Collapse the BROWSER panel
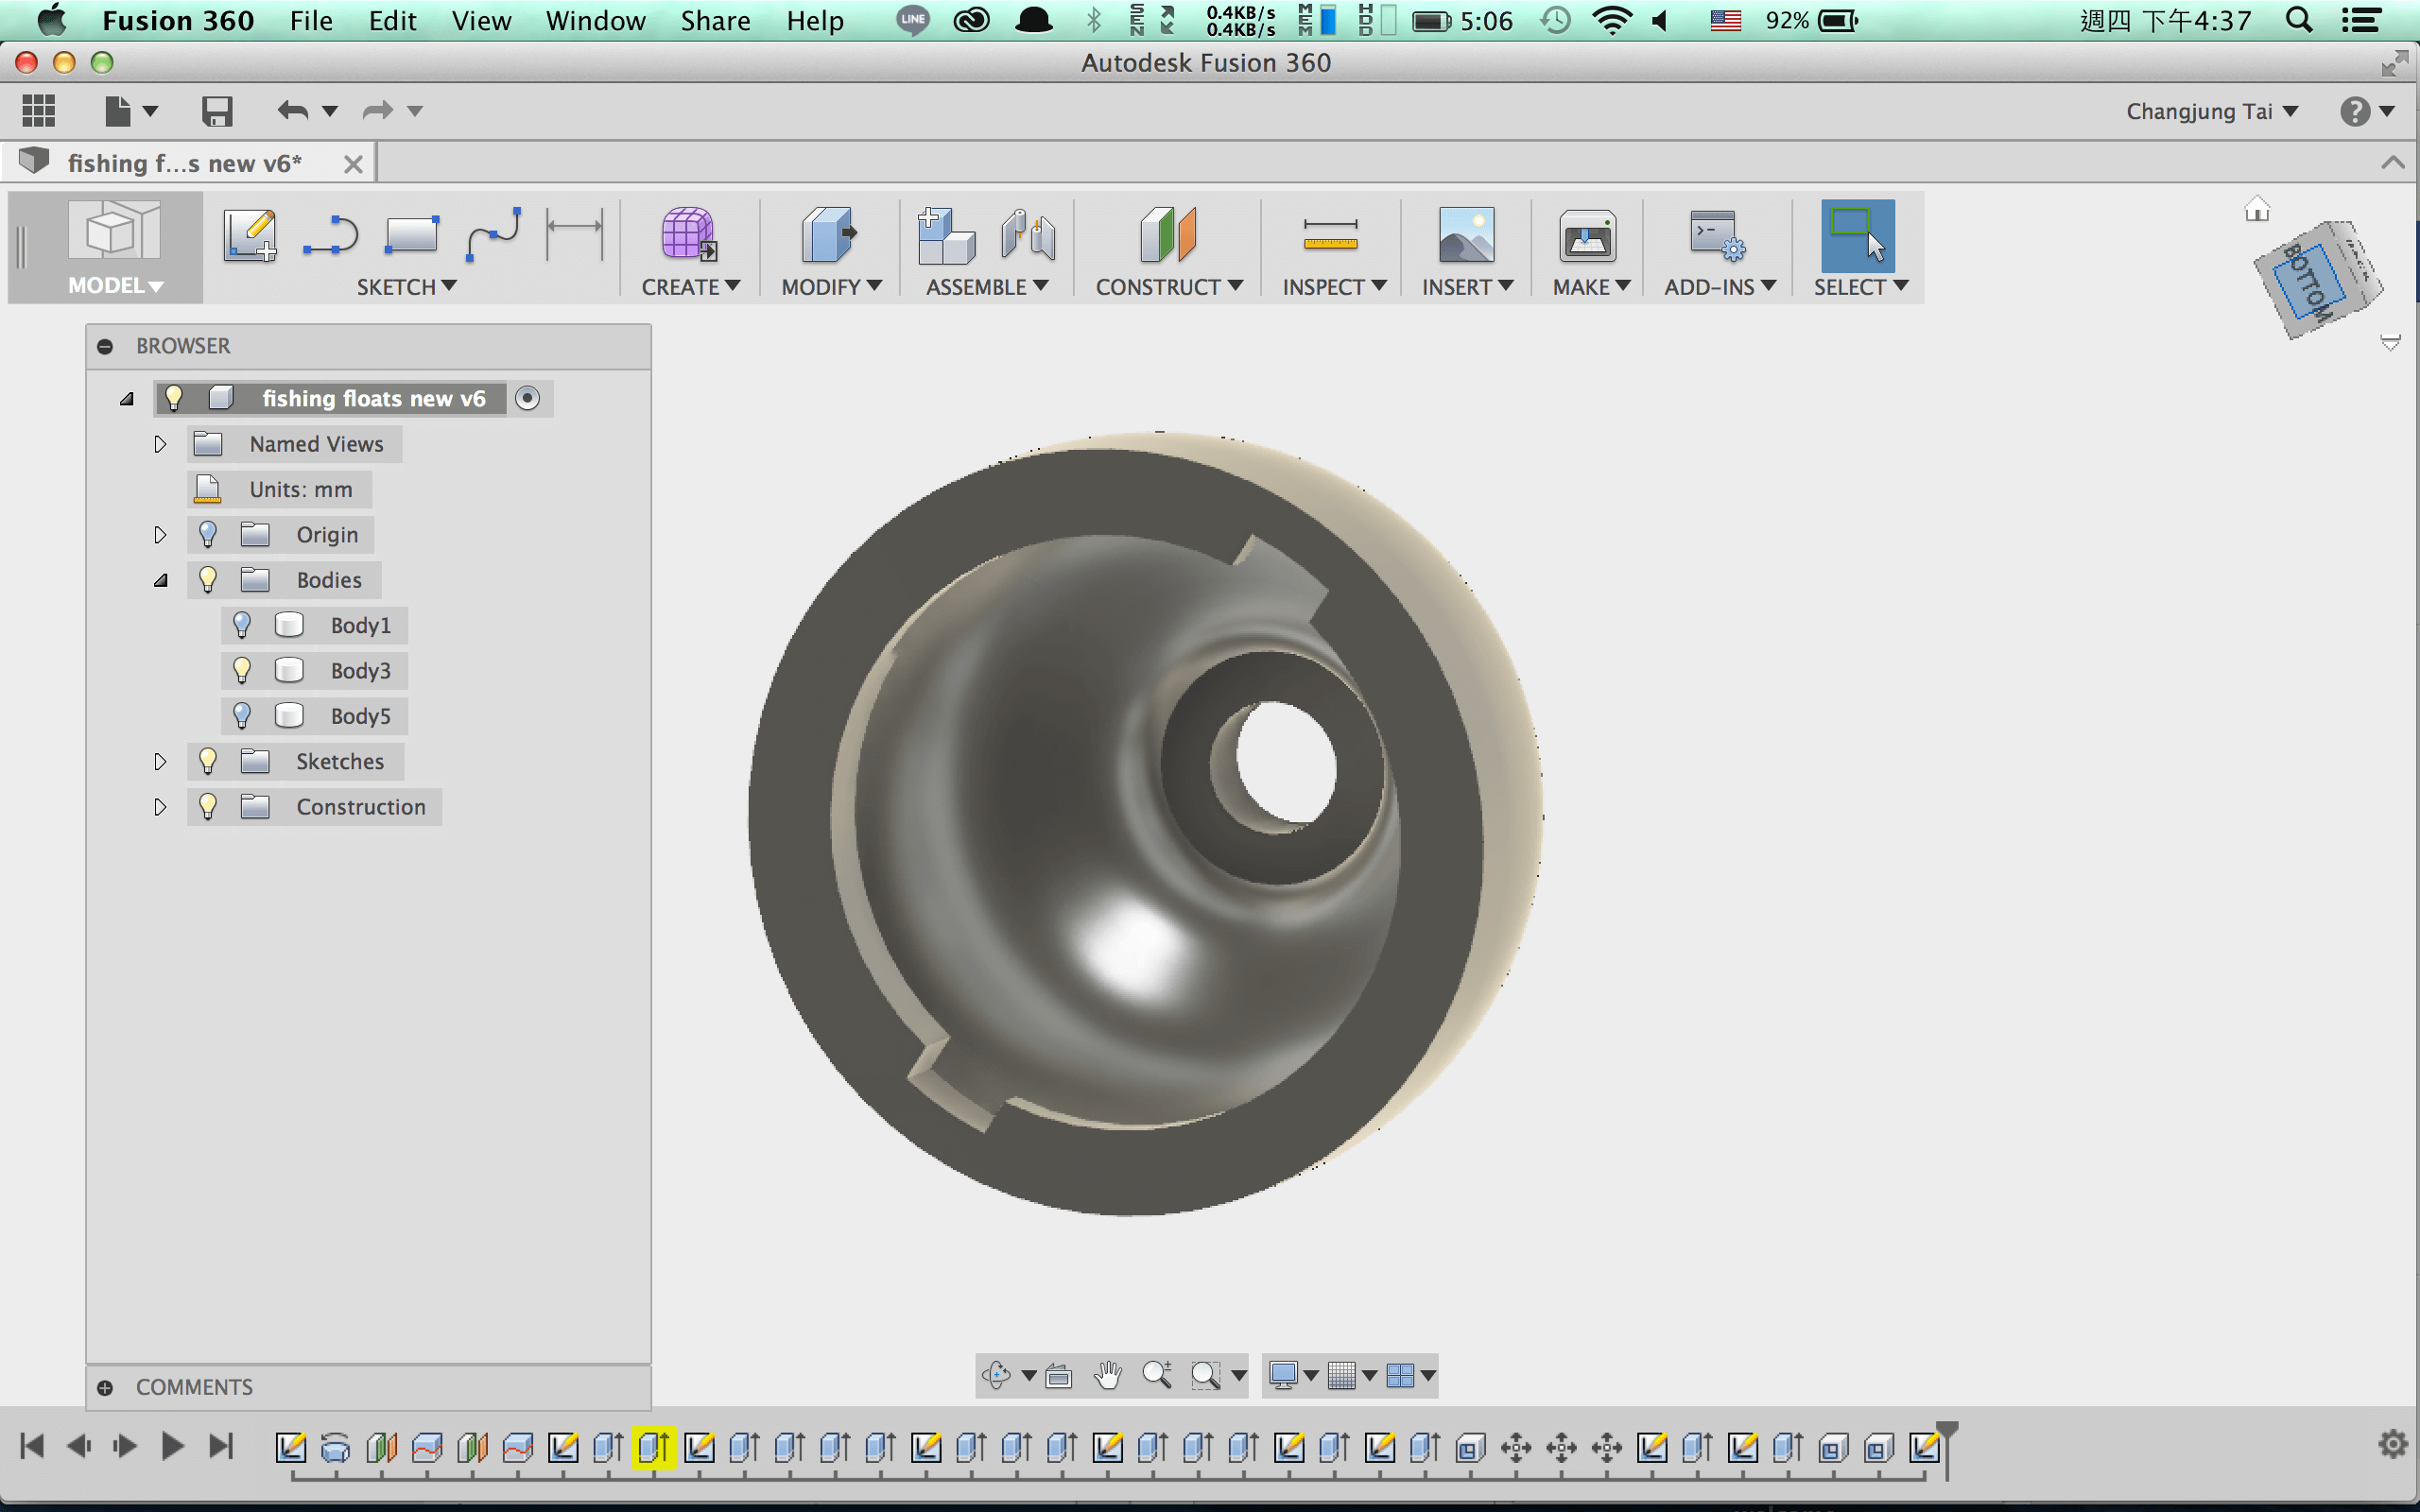This screenshot has width=2420, height=1512. 105,346
